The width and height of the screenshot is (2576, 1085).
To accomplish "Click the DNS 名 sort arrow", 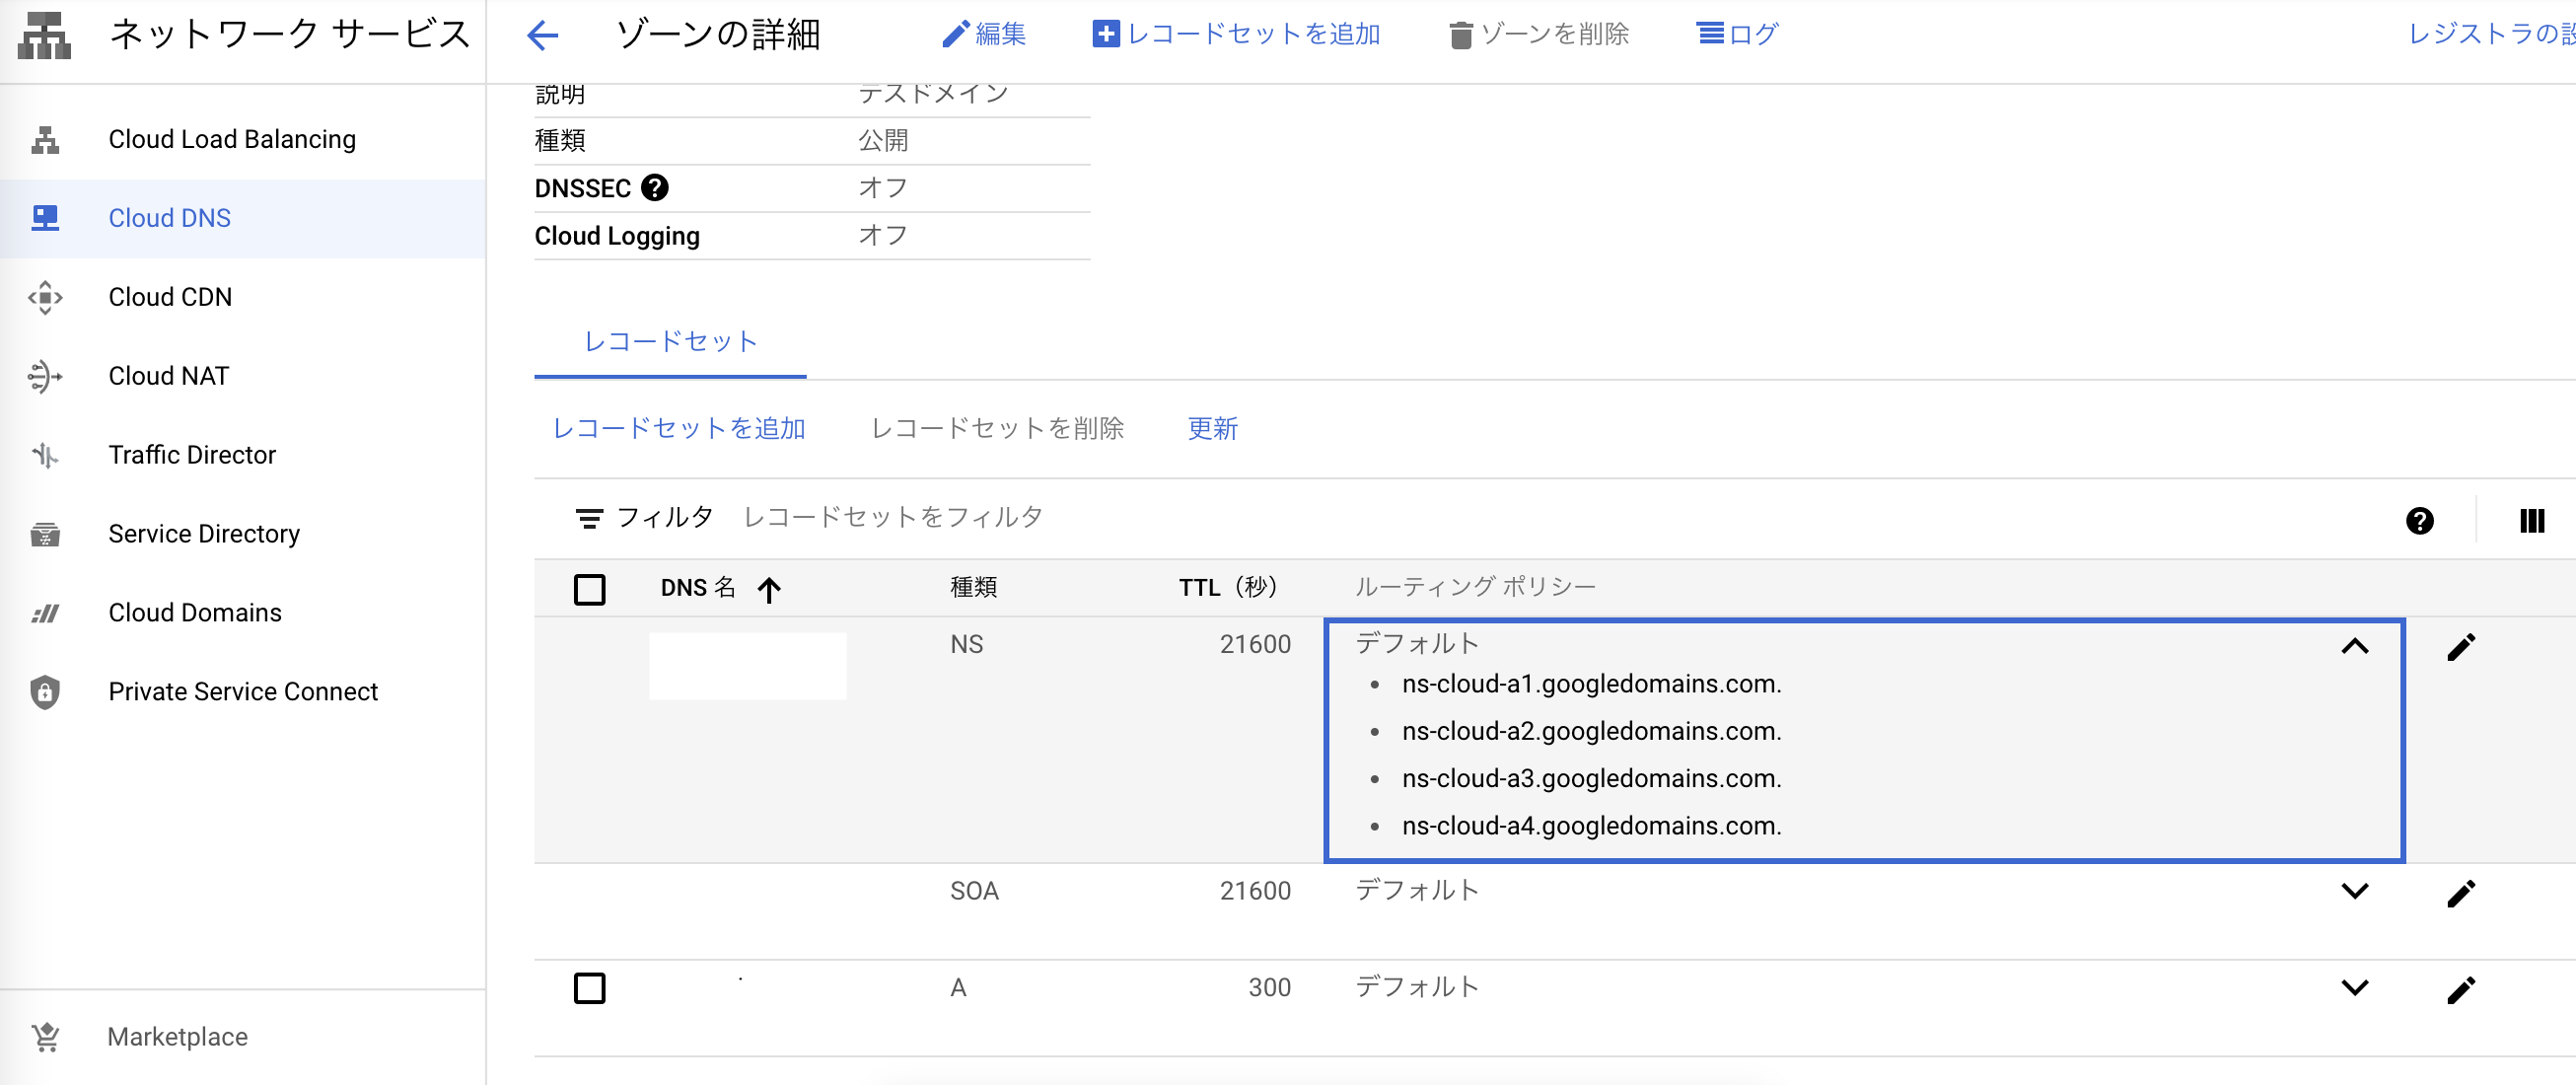I will coord(768,590).
